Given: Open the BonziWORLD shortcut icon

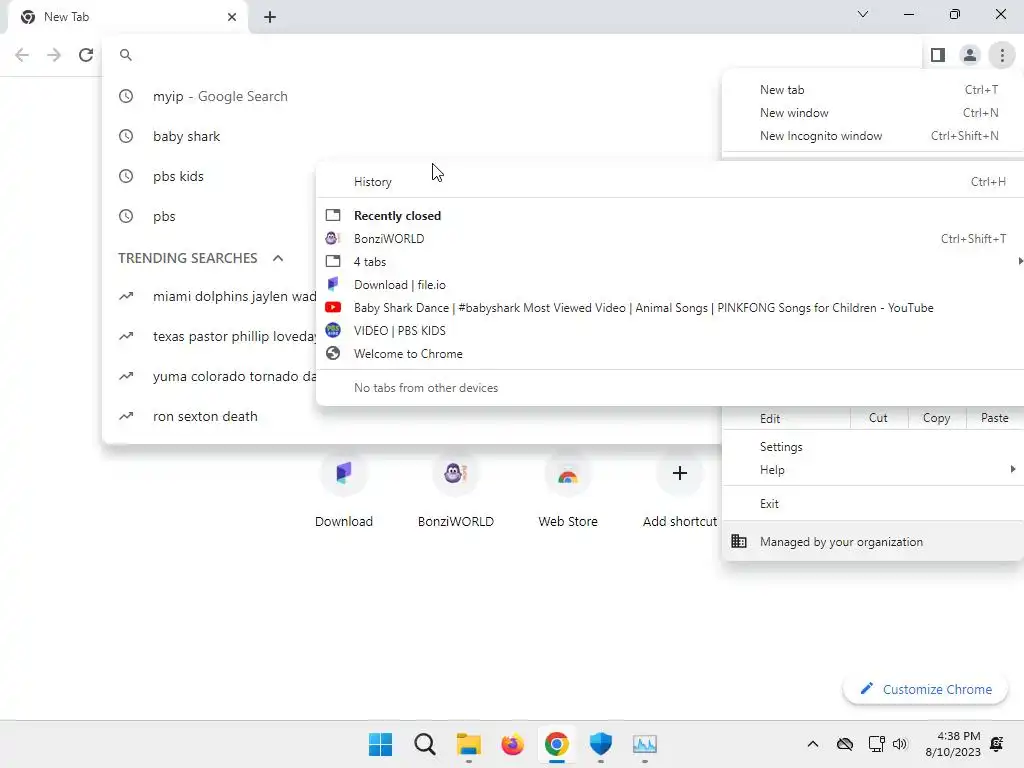Looking at the screenshot, I should [x=456, y=473].
